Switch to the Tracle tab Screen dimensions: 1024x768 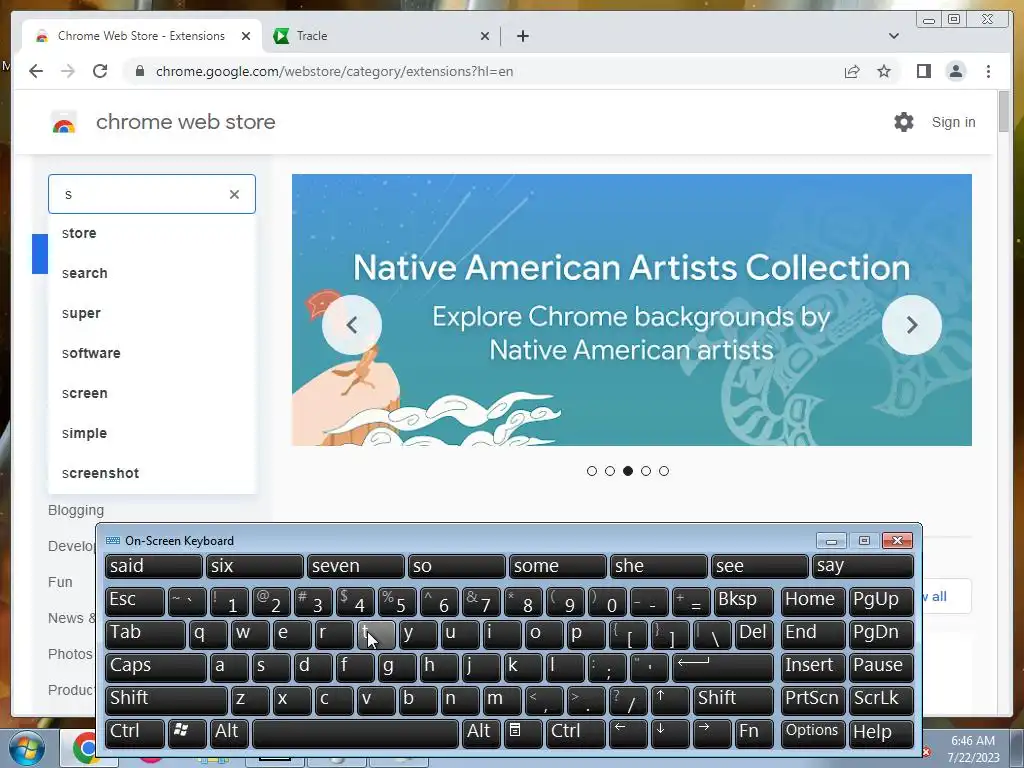tap(382, 36)
